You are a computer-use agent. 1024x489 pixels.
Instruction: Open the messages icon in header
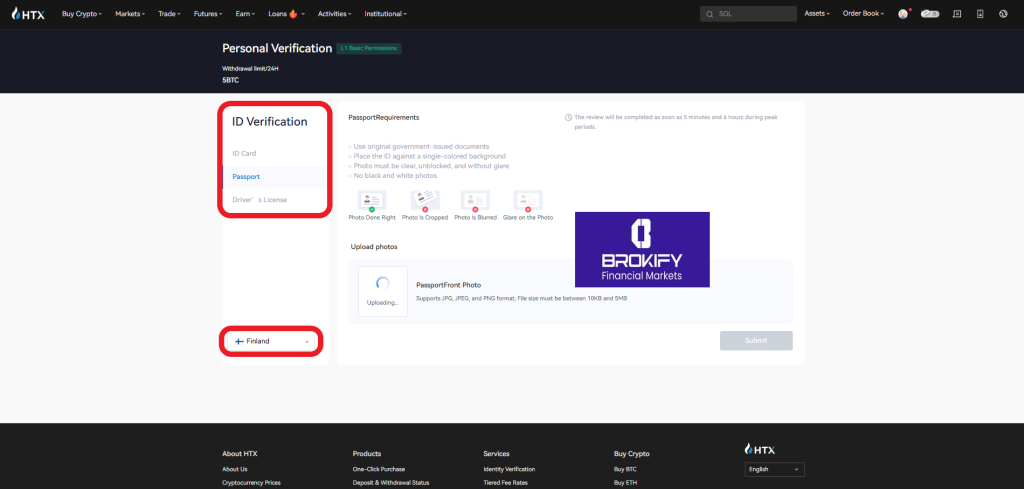pos(957,14)
